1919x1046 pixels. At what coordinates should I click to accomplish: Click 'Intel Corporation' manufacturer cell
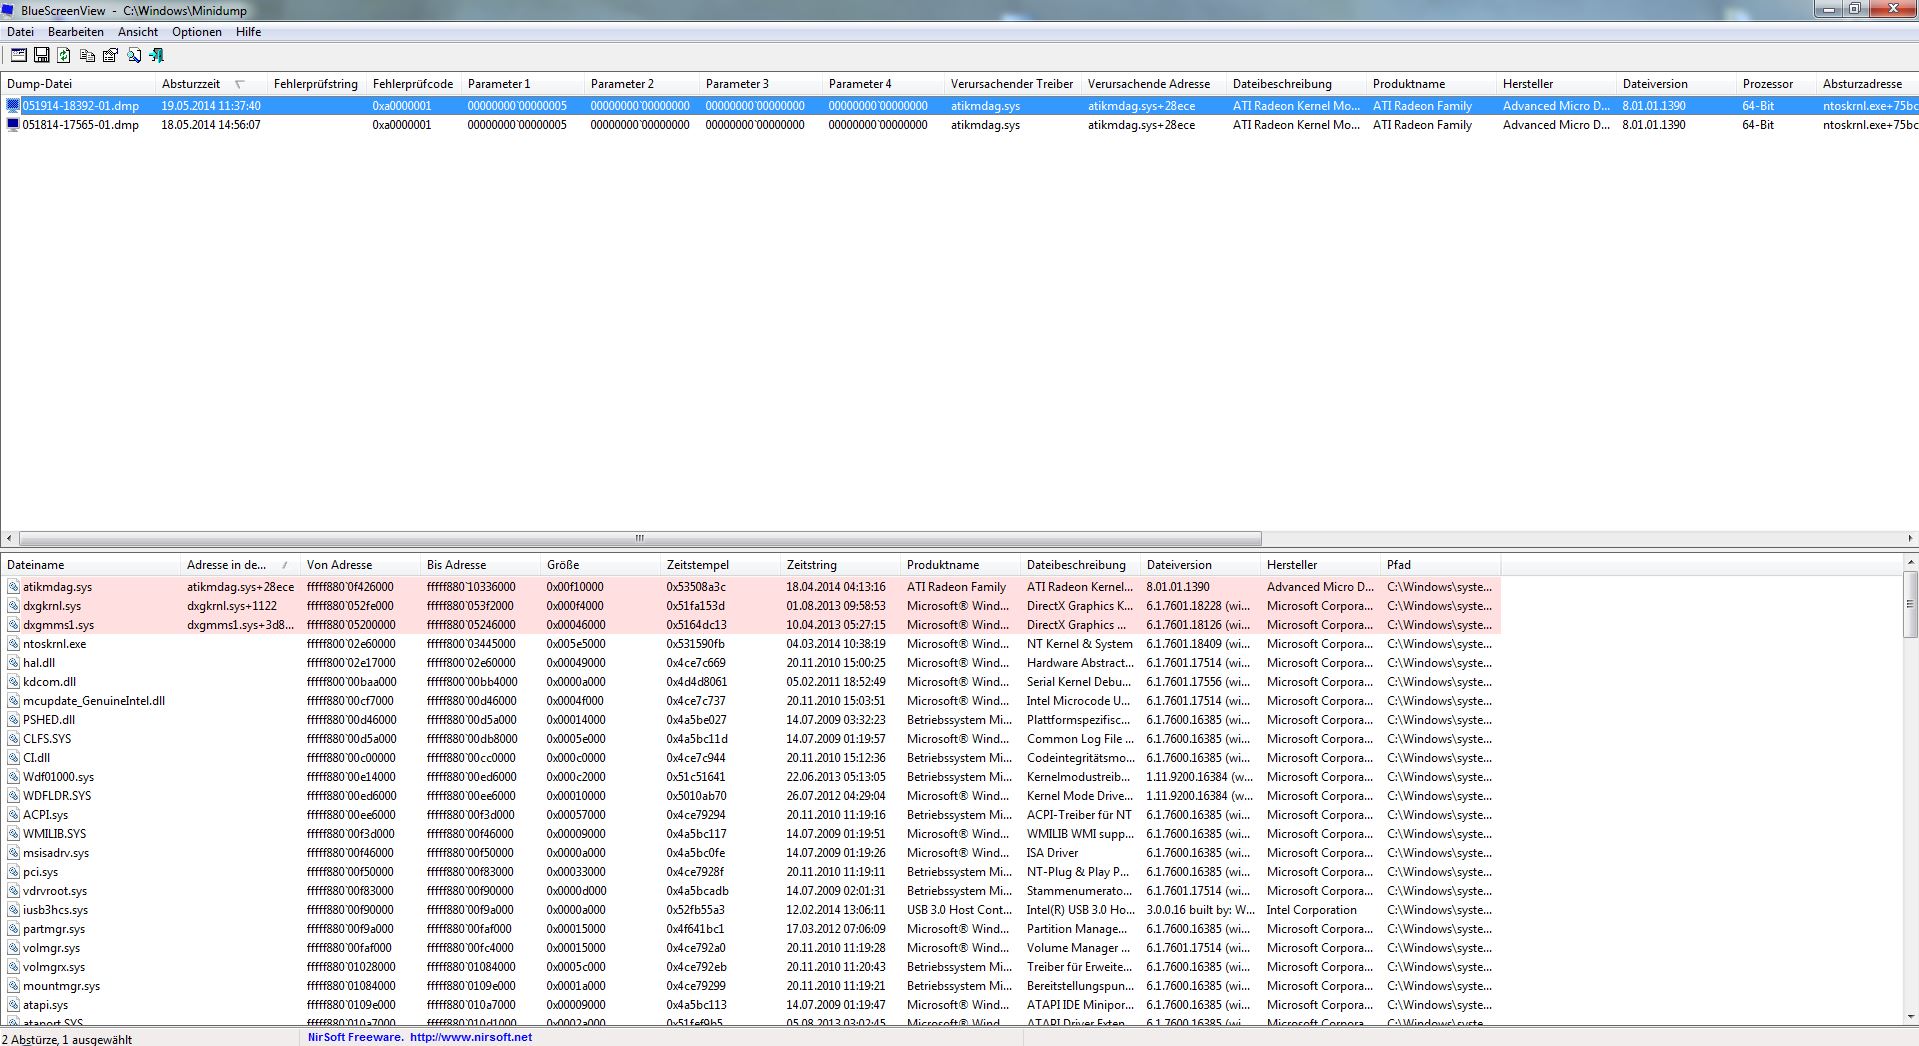pos(1311,910)
